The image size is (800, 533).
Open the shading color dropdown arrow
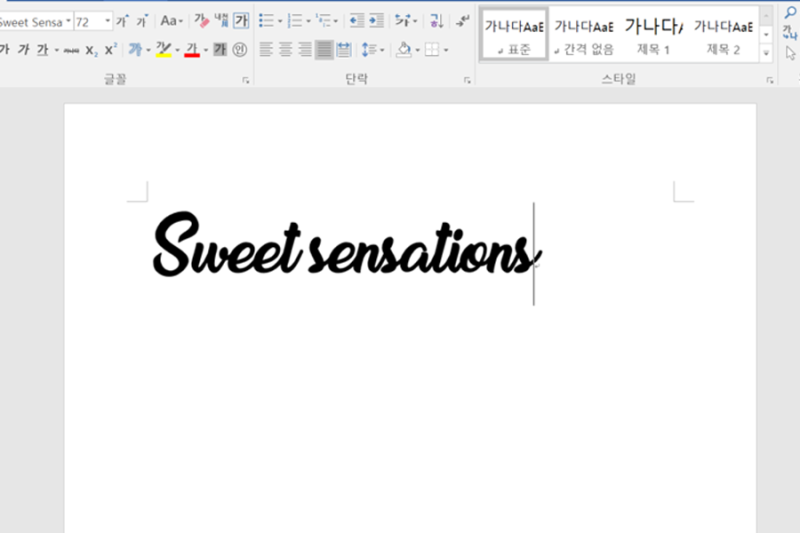417,50
